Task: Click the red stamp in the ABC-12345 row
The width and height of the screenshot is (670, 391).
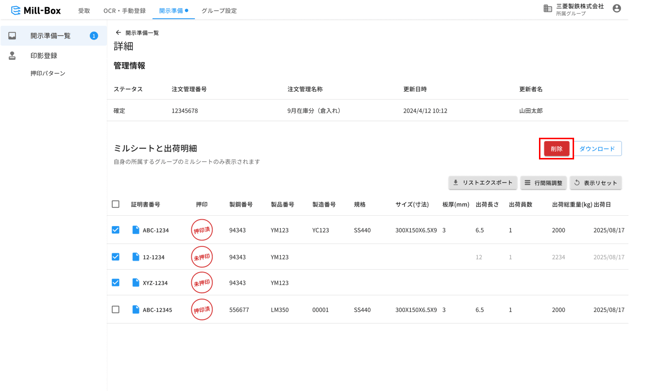Action: [x=202, y=309]
